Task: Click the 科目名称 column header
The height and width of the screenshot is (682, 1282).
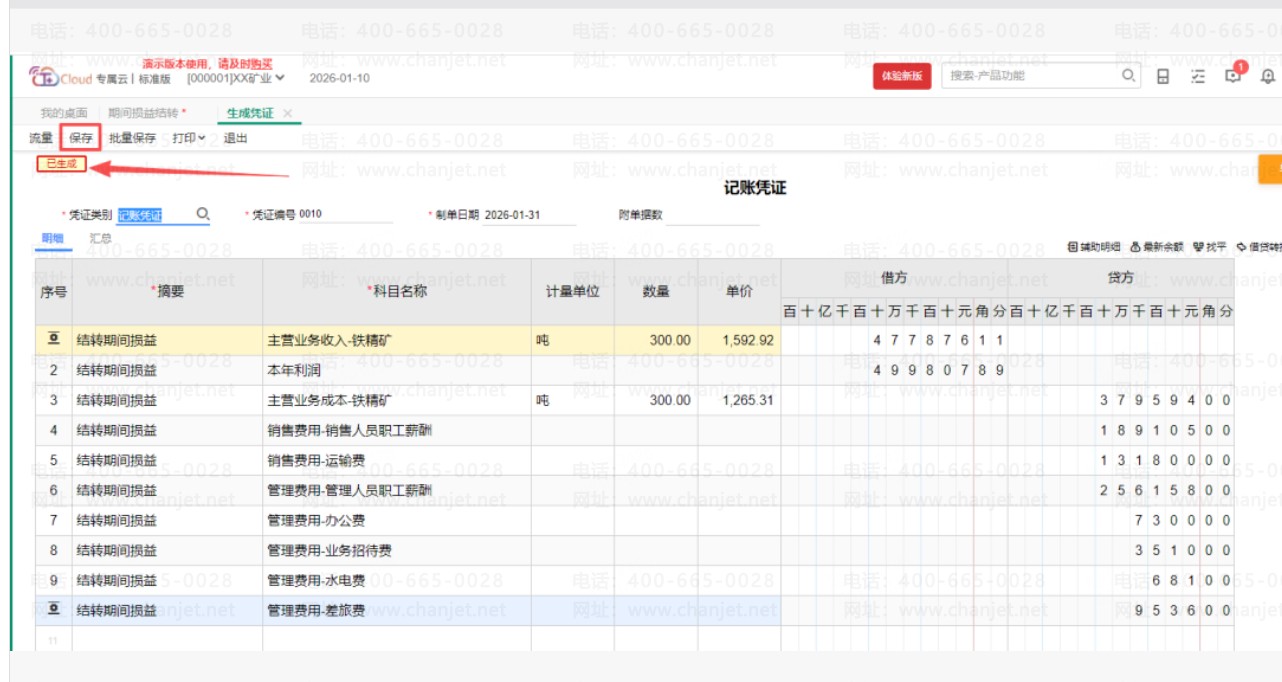Action: [x=397, y=291]
